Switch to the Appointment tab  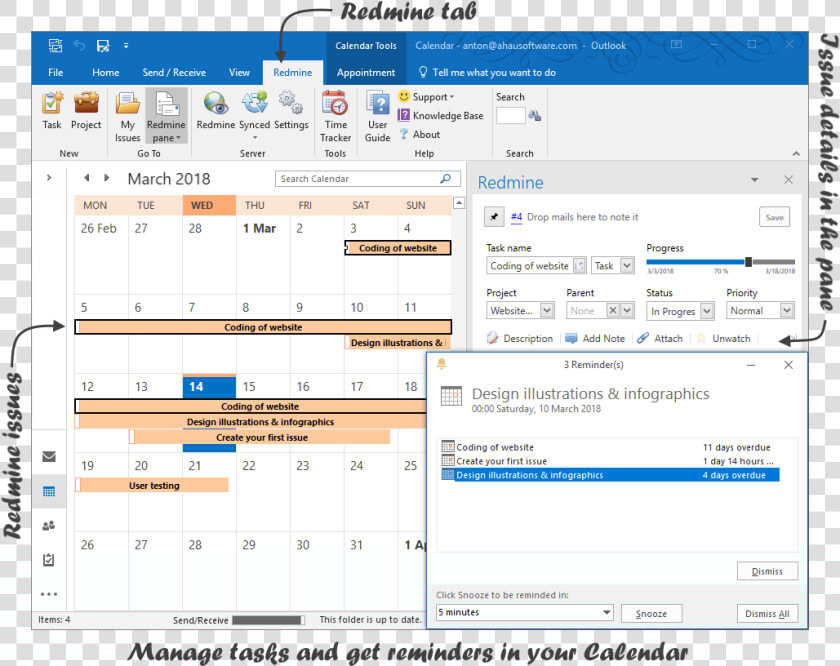pyautogui.click(x=366, y=72)
